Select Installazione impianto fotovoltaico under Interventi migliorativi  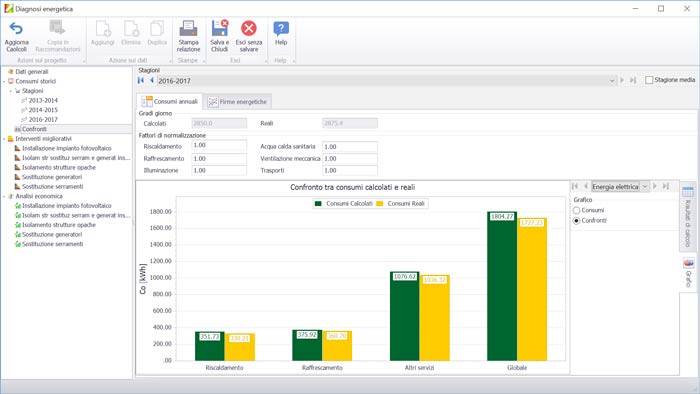click(67, 148)
